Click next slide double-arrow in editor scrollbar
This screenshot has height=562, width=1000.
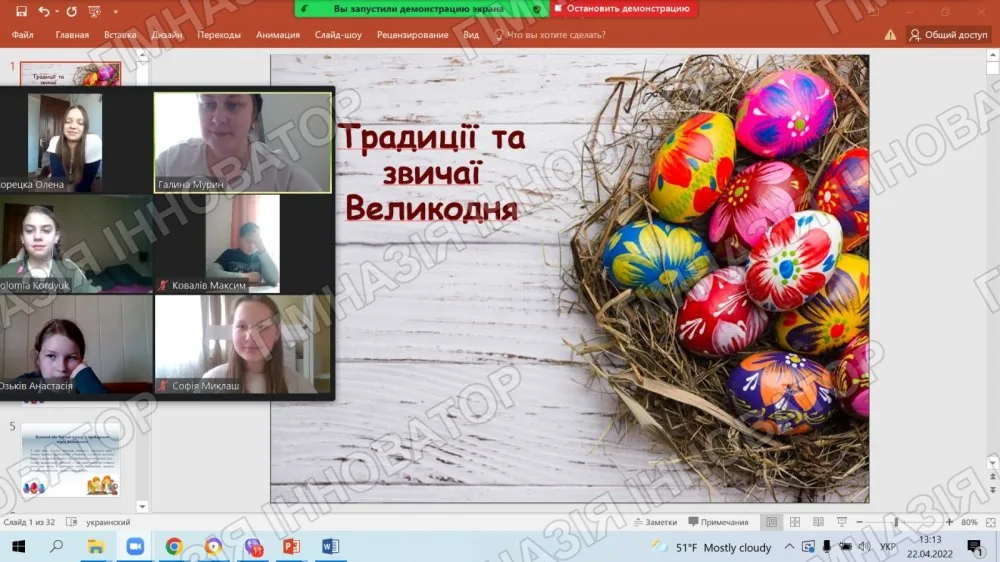pos(992,490)
